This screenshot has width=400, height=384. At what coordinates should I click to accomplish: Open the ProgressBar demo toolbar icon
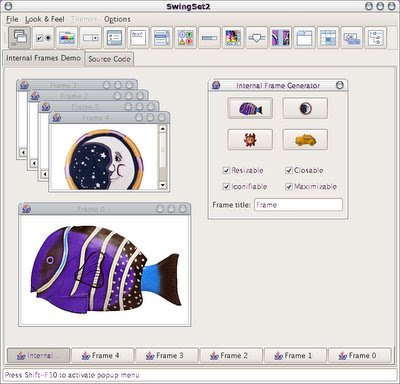209,38
